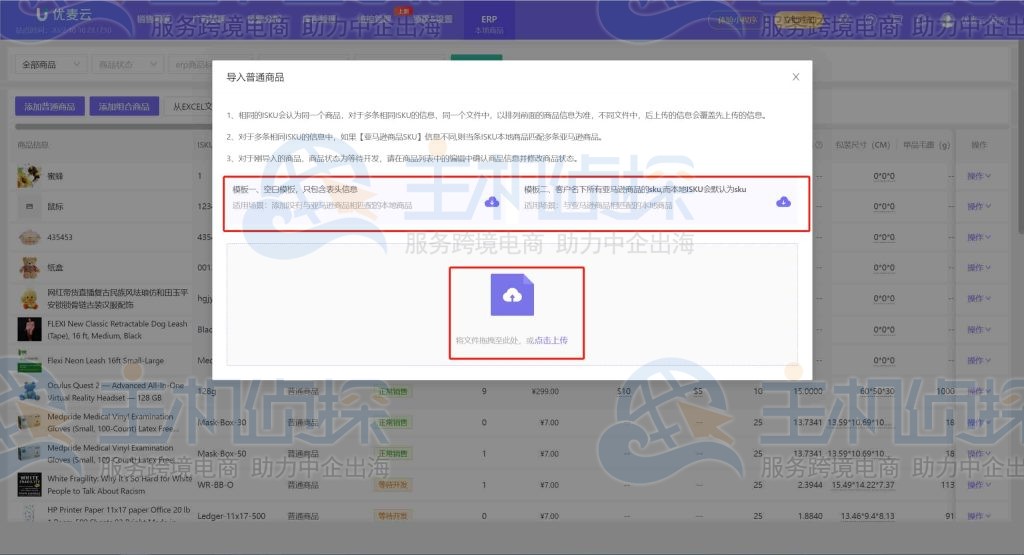Click the 435453 product thumbnail

click(x=29, y=237)
